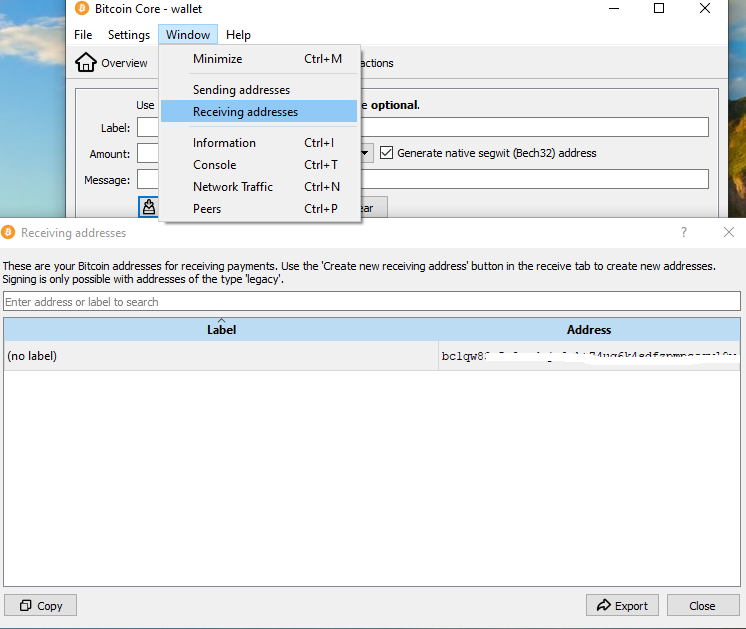Click the Message input field

tap(423, 179)
